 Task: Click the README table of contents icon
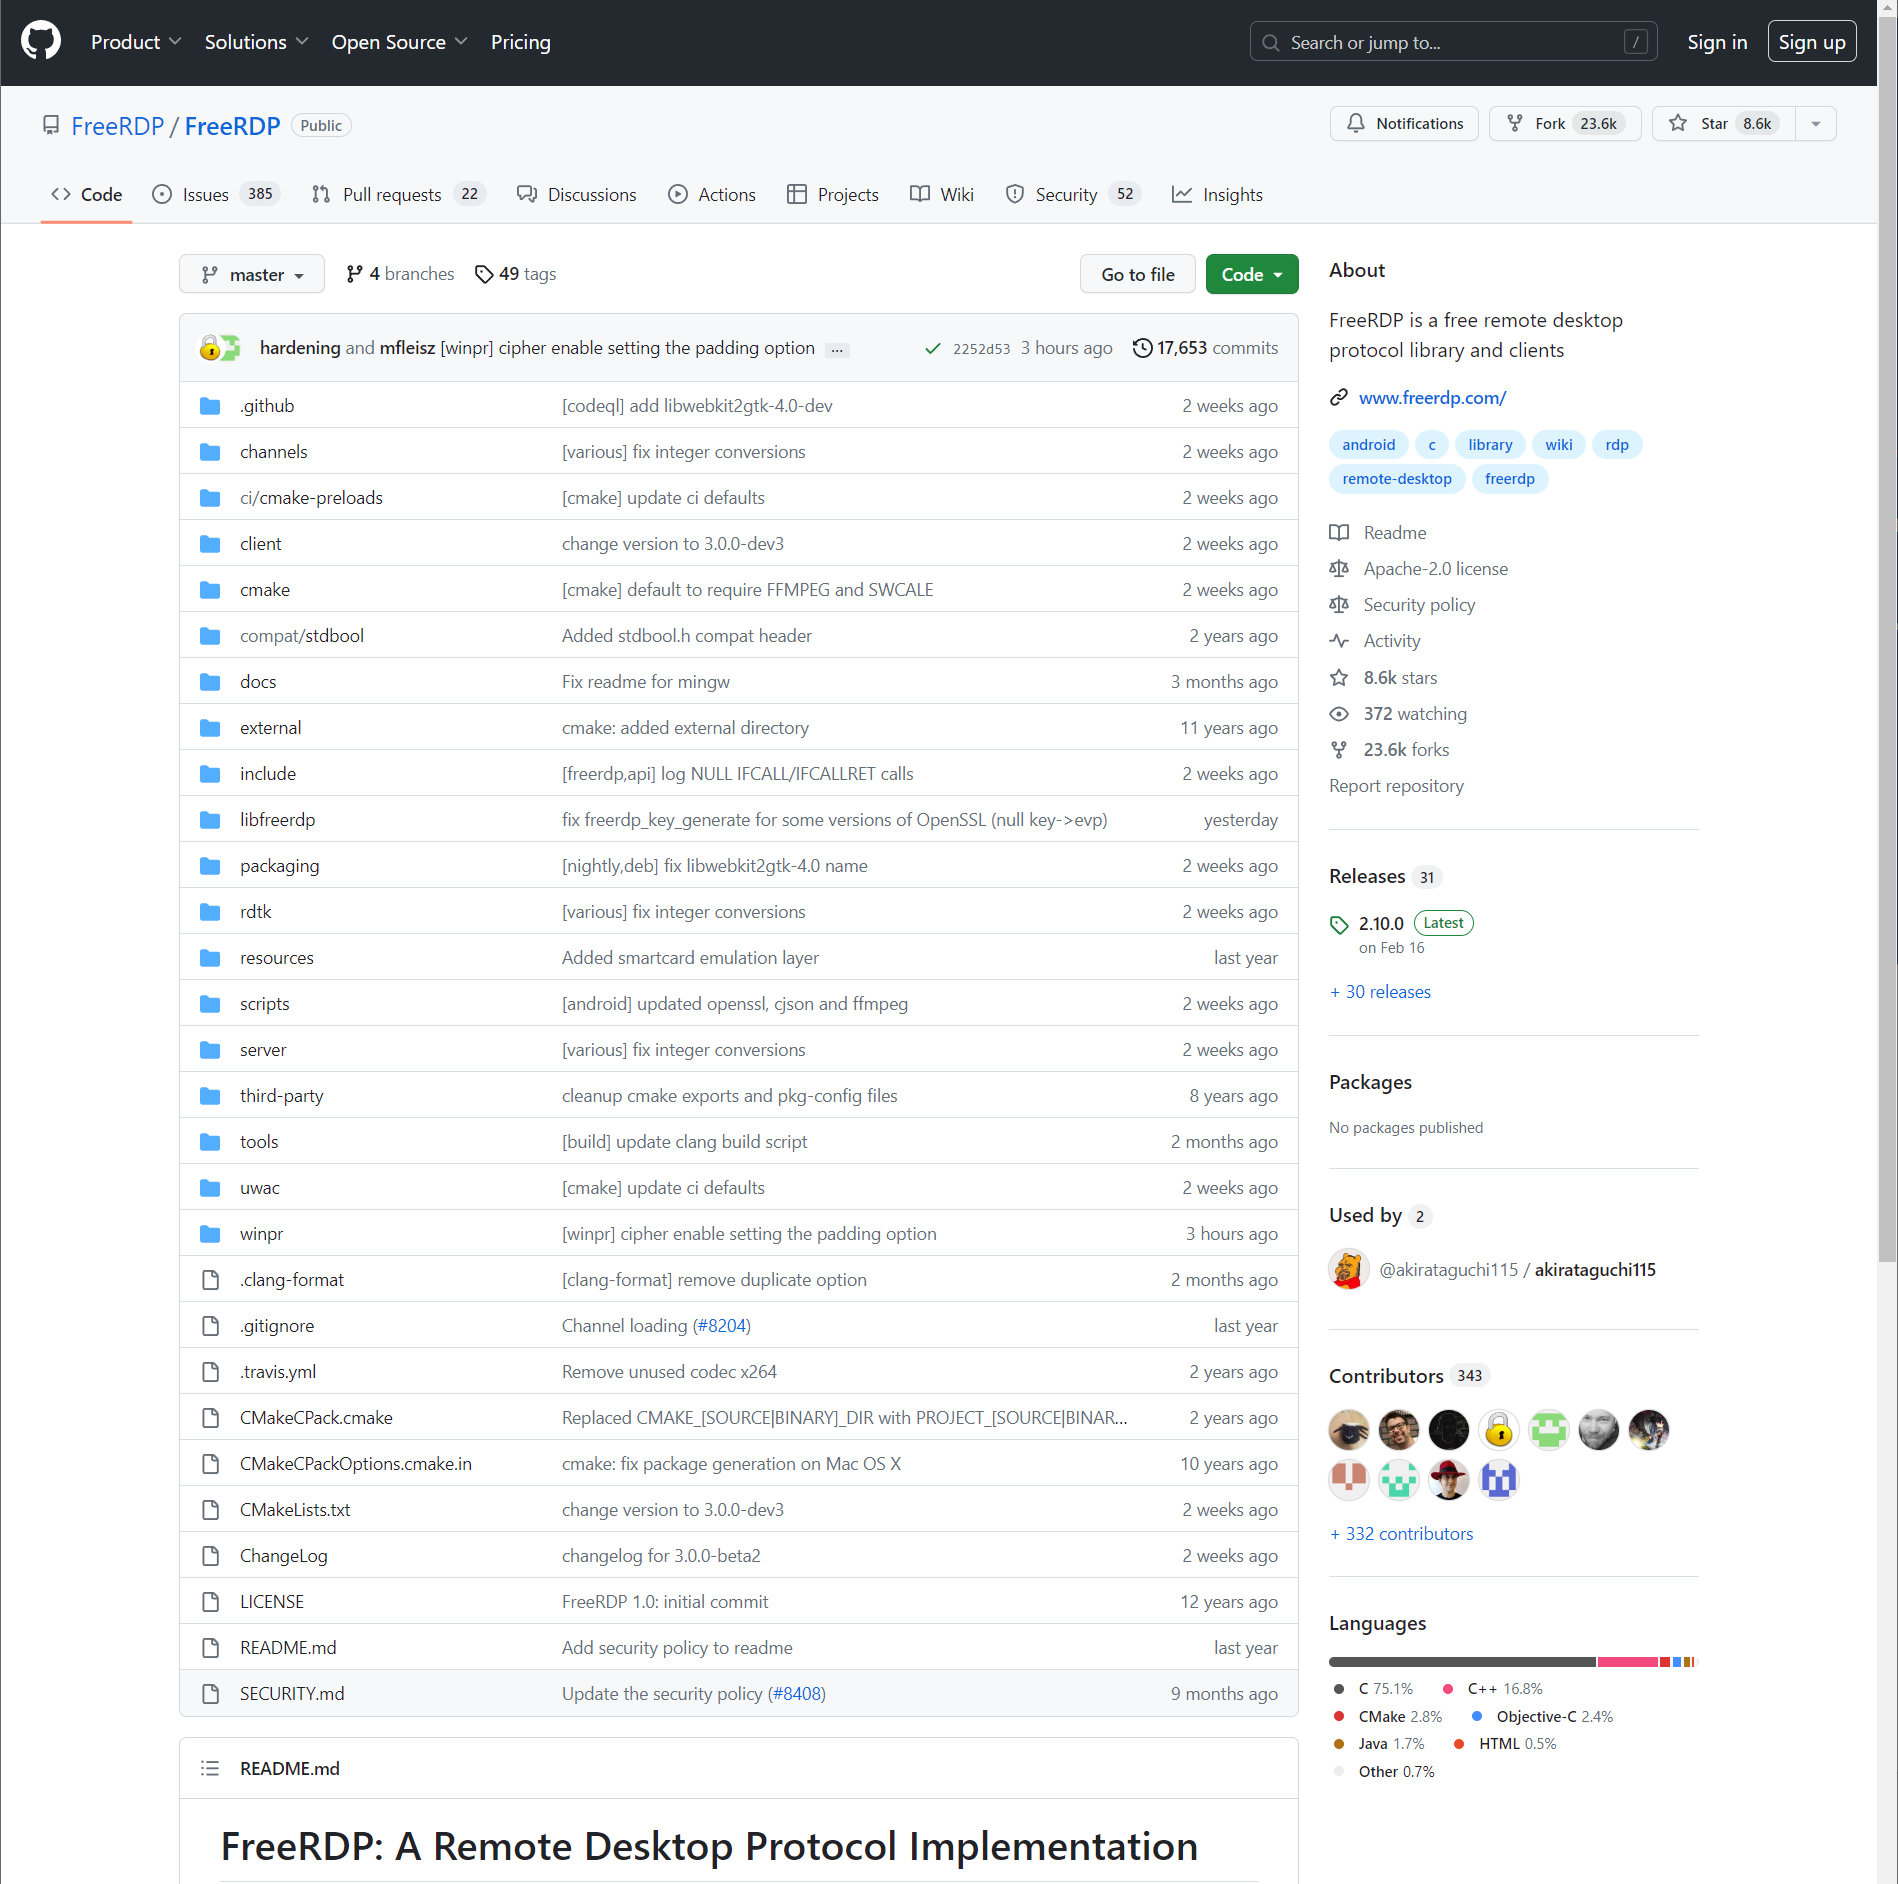(210, 1768)
